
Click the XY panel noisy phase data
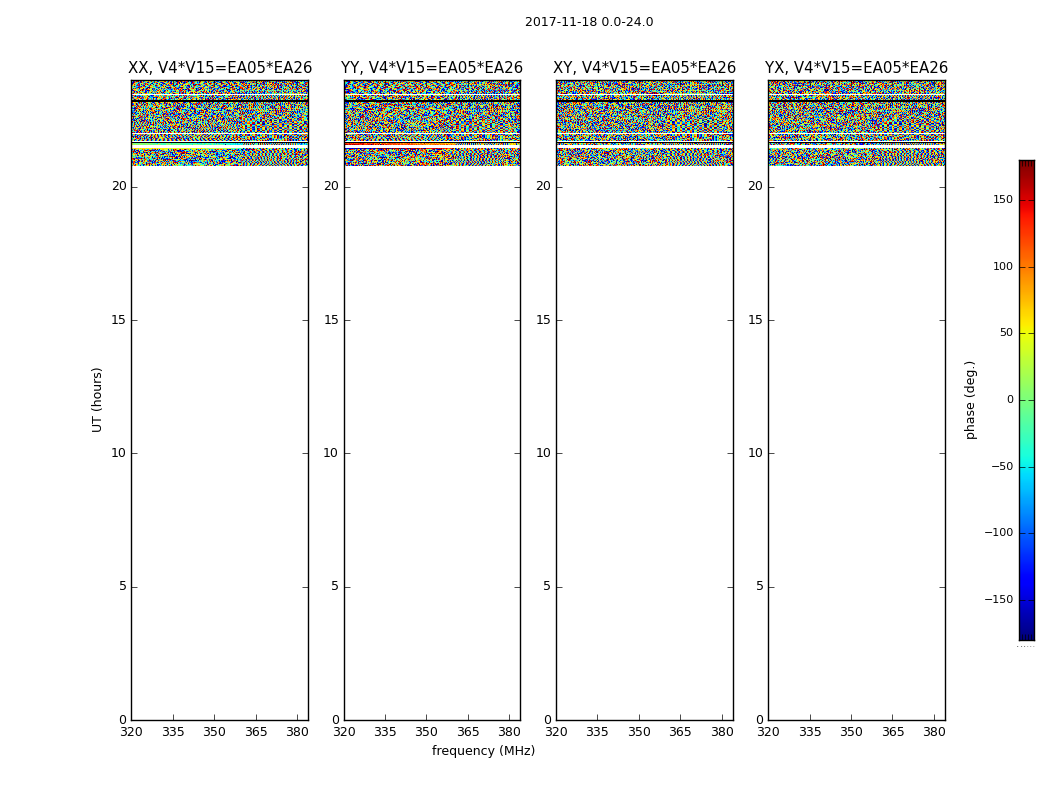pos(644,123)
